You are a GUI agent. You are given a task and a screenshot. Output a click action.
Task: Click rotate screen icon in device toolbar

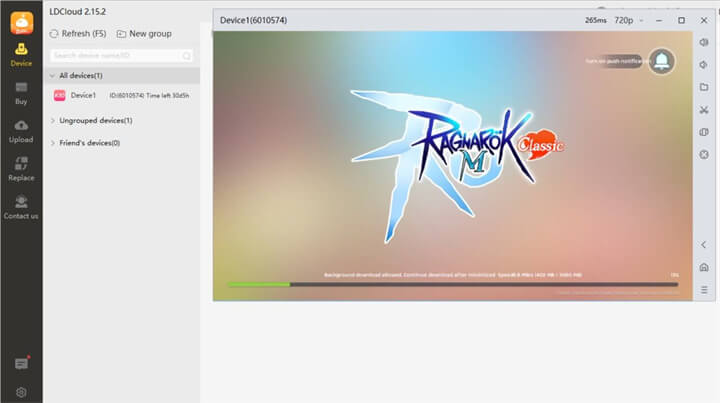click(x=704, y=132)
